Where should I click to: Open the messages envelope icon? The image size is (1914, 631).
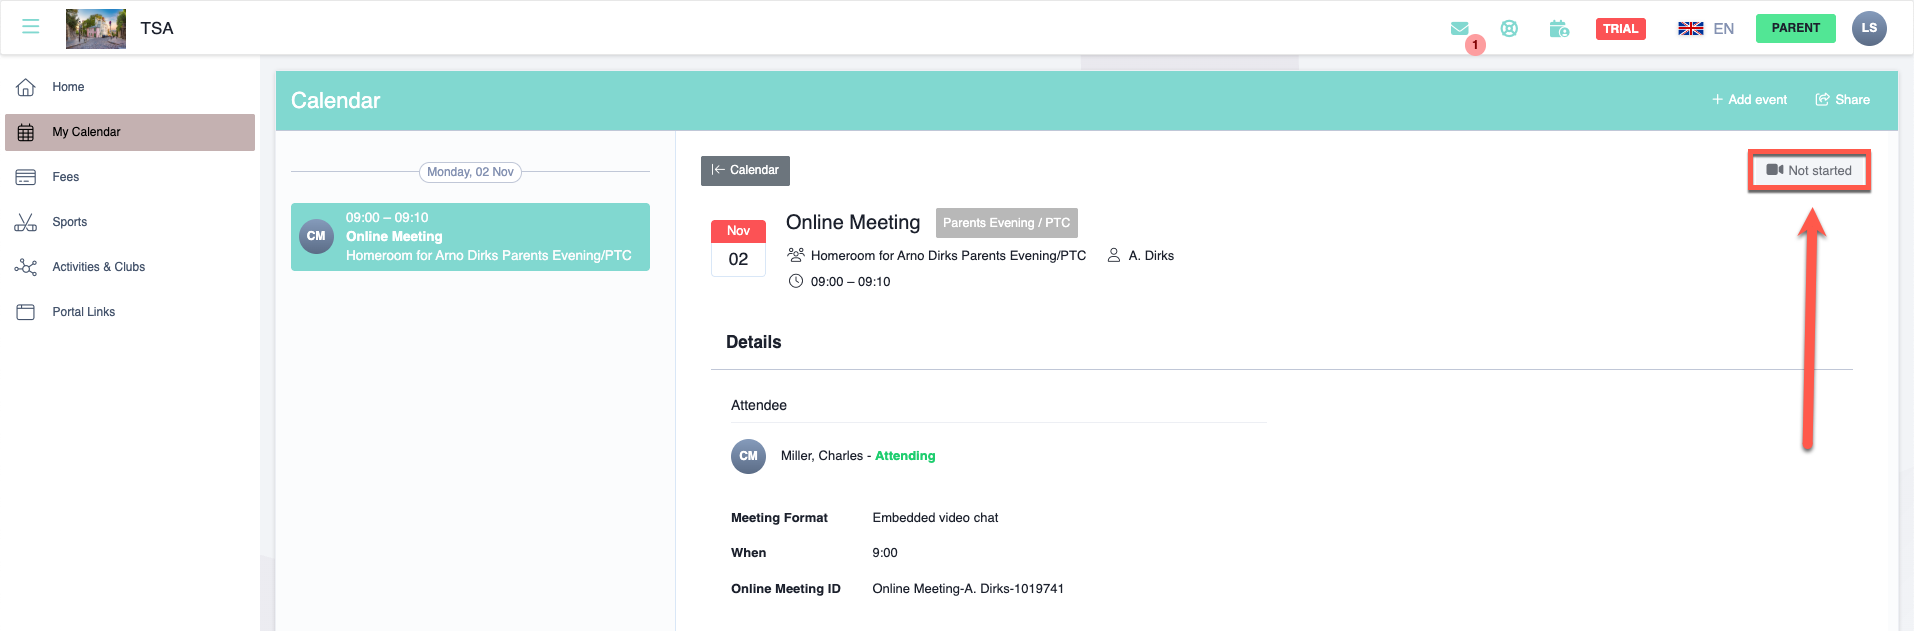[1460, 29]
